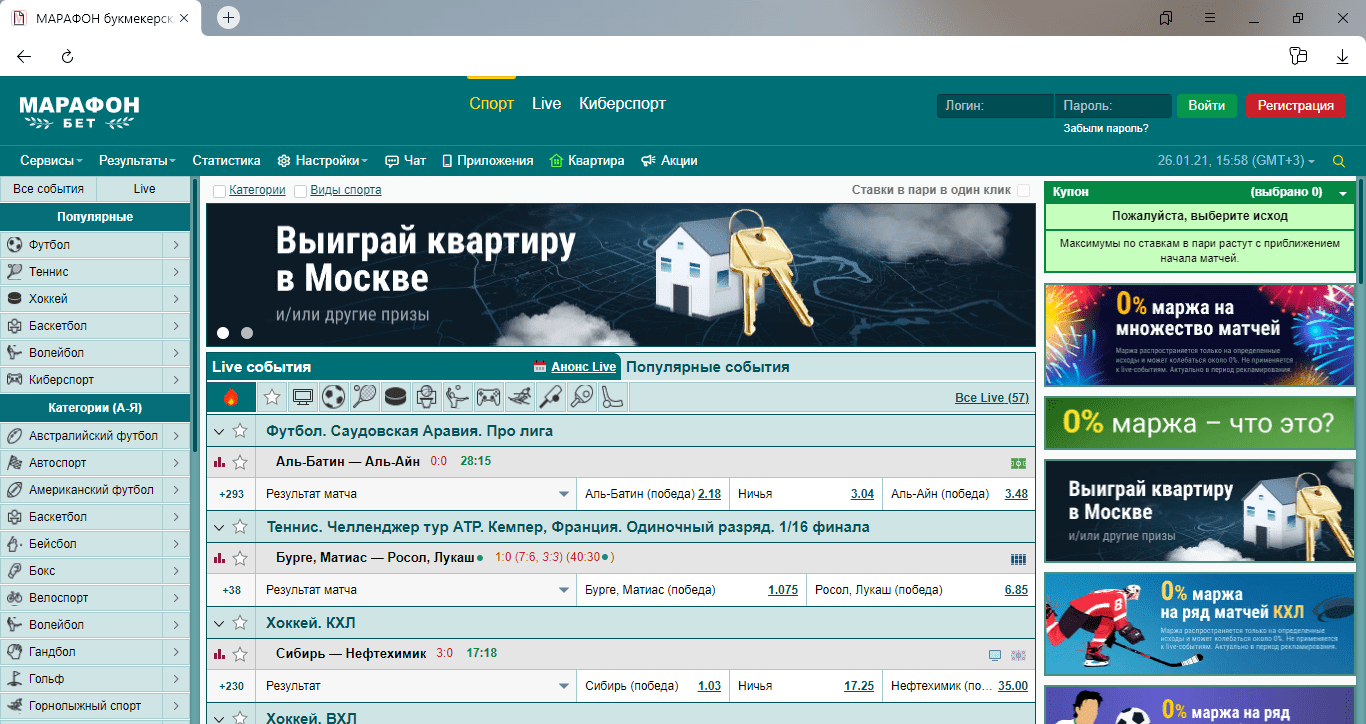Open scoreboard icon for Бурге — Росол
Viewport: 1366px width, 724px height.
click(1018, 559)
